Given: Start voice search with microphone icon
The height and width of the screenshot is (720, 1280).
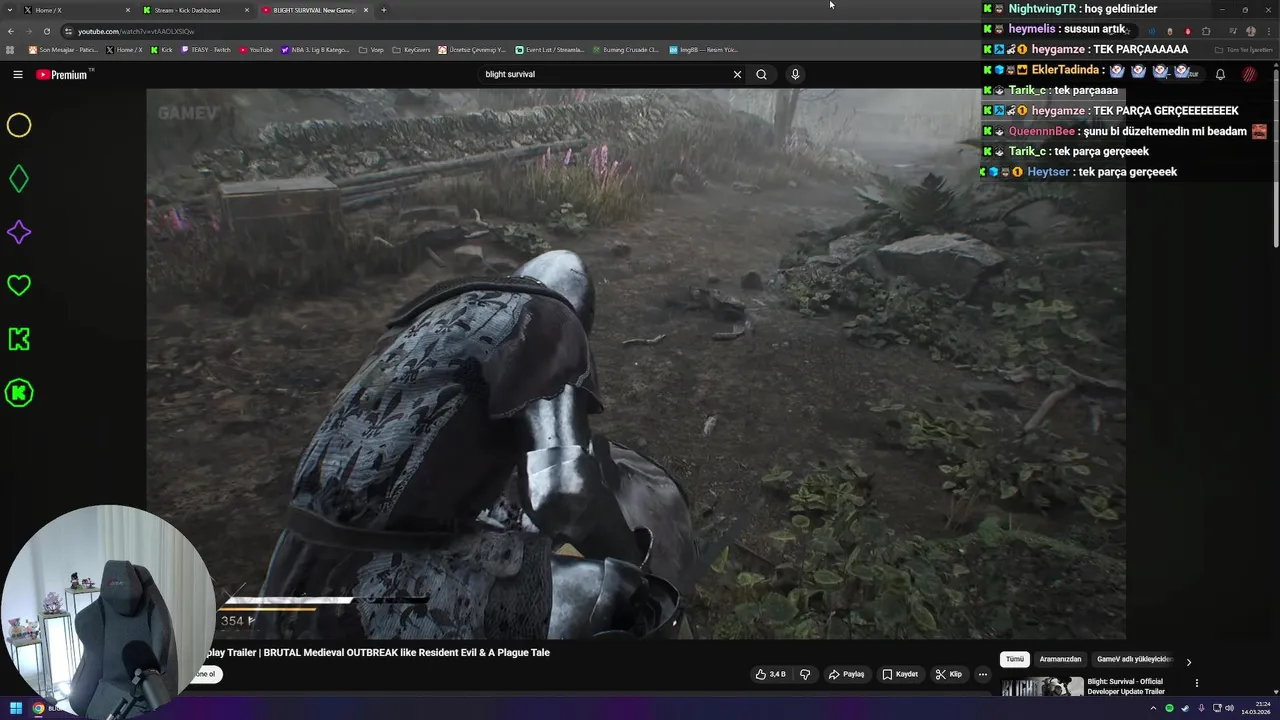Looking at the screenshot, I should pyautogui.click(x=795, y=74).
